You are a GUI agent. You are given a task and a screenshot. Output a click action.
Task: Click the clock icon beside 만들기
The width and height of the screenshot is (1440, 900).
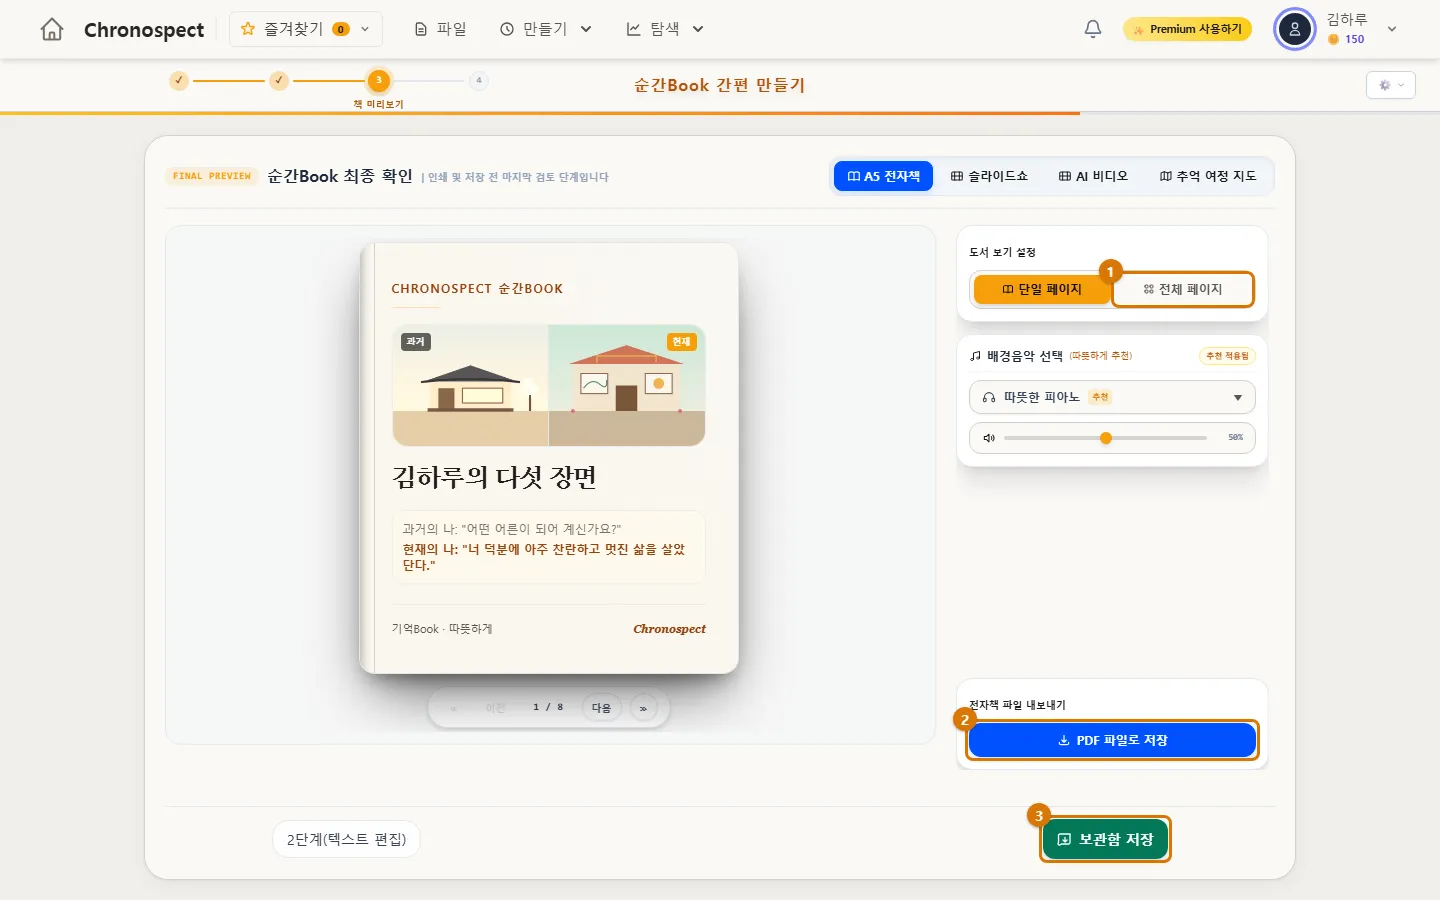pos(507,30)
